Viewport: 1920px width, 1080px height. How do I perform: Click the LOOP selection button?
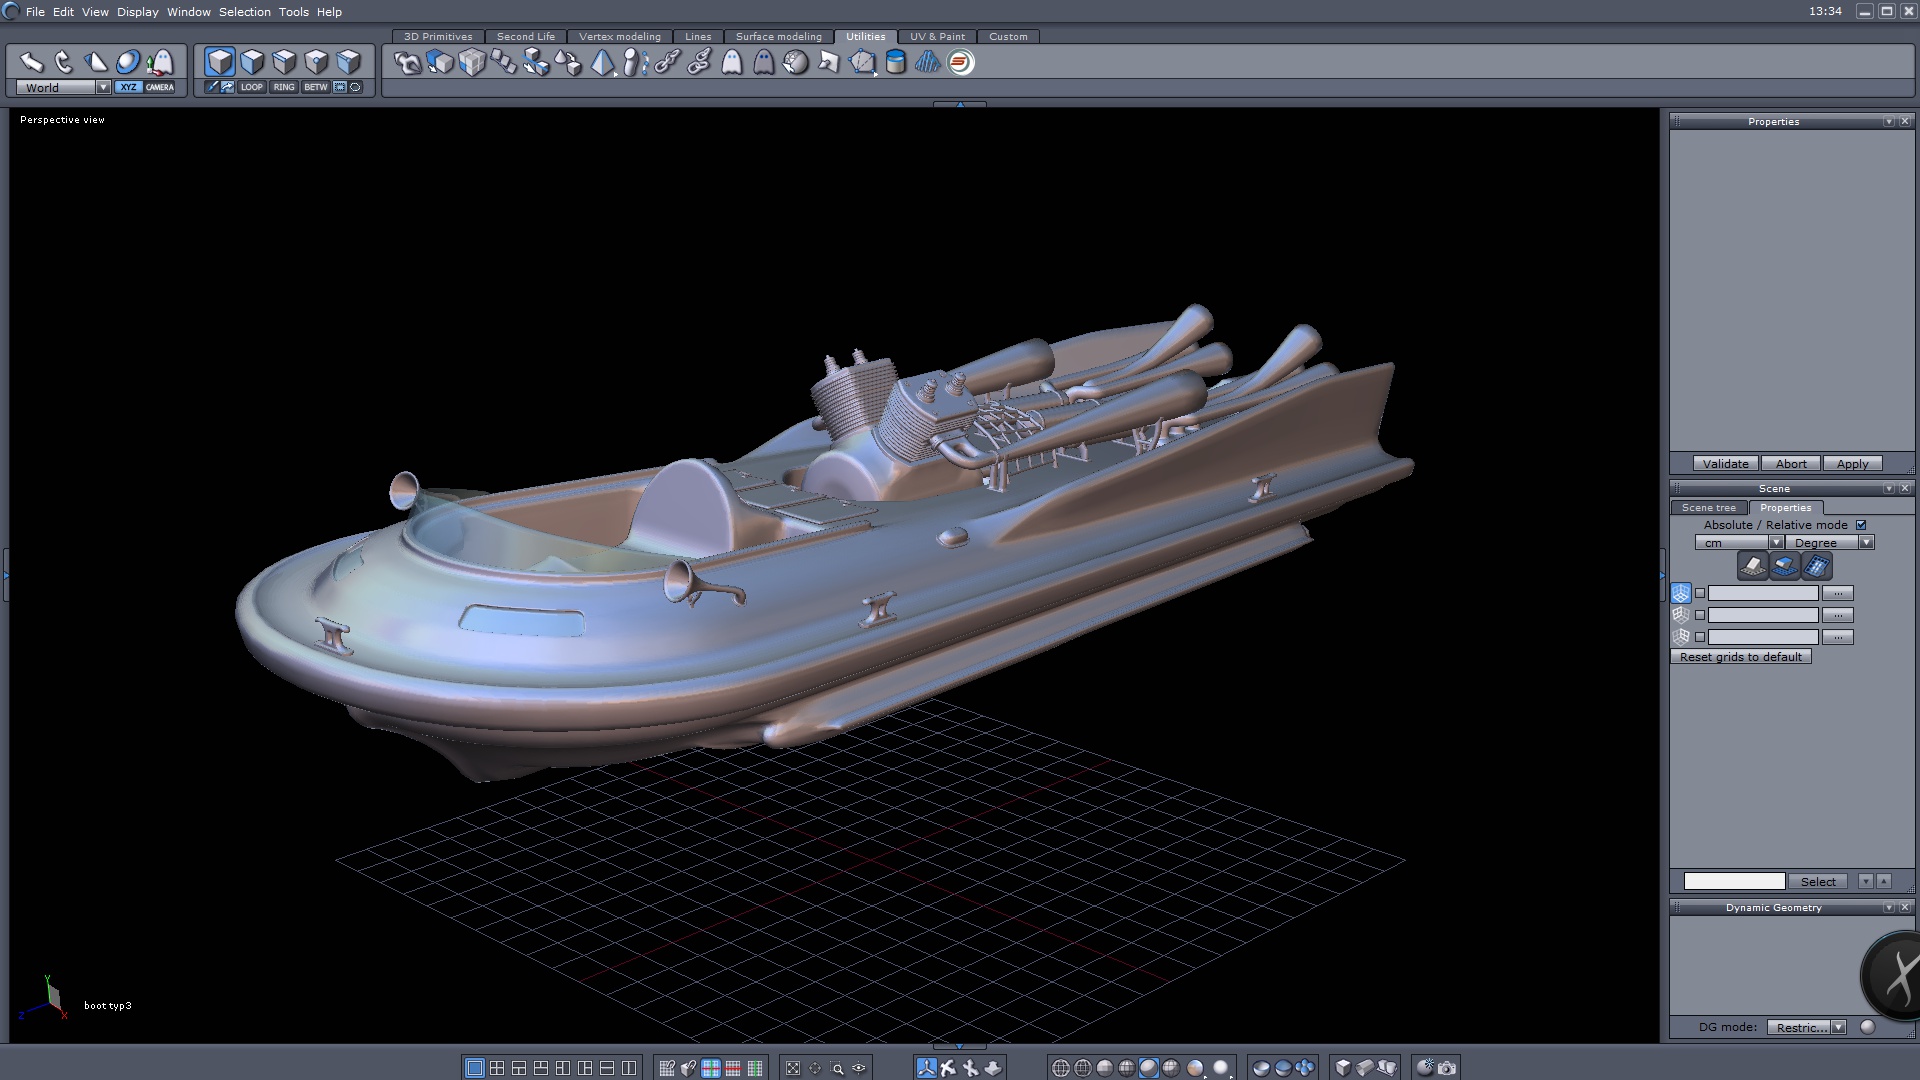tap(251, 87)
